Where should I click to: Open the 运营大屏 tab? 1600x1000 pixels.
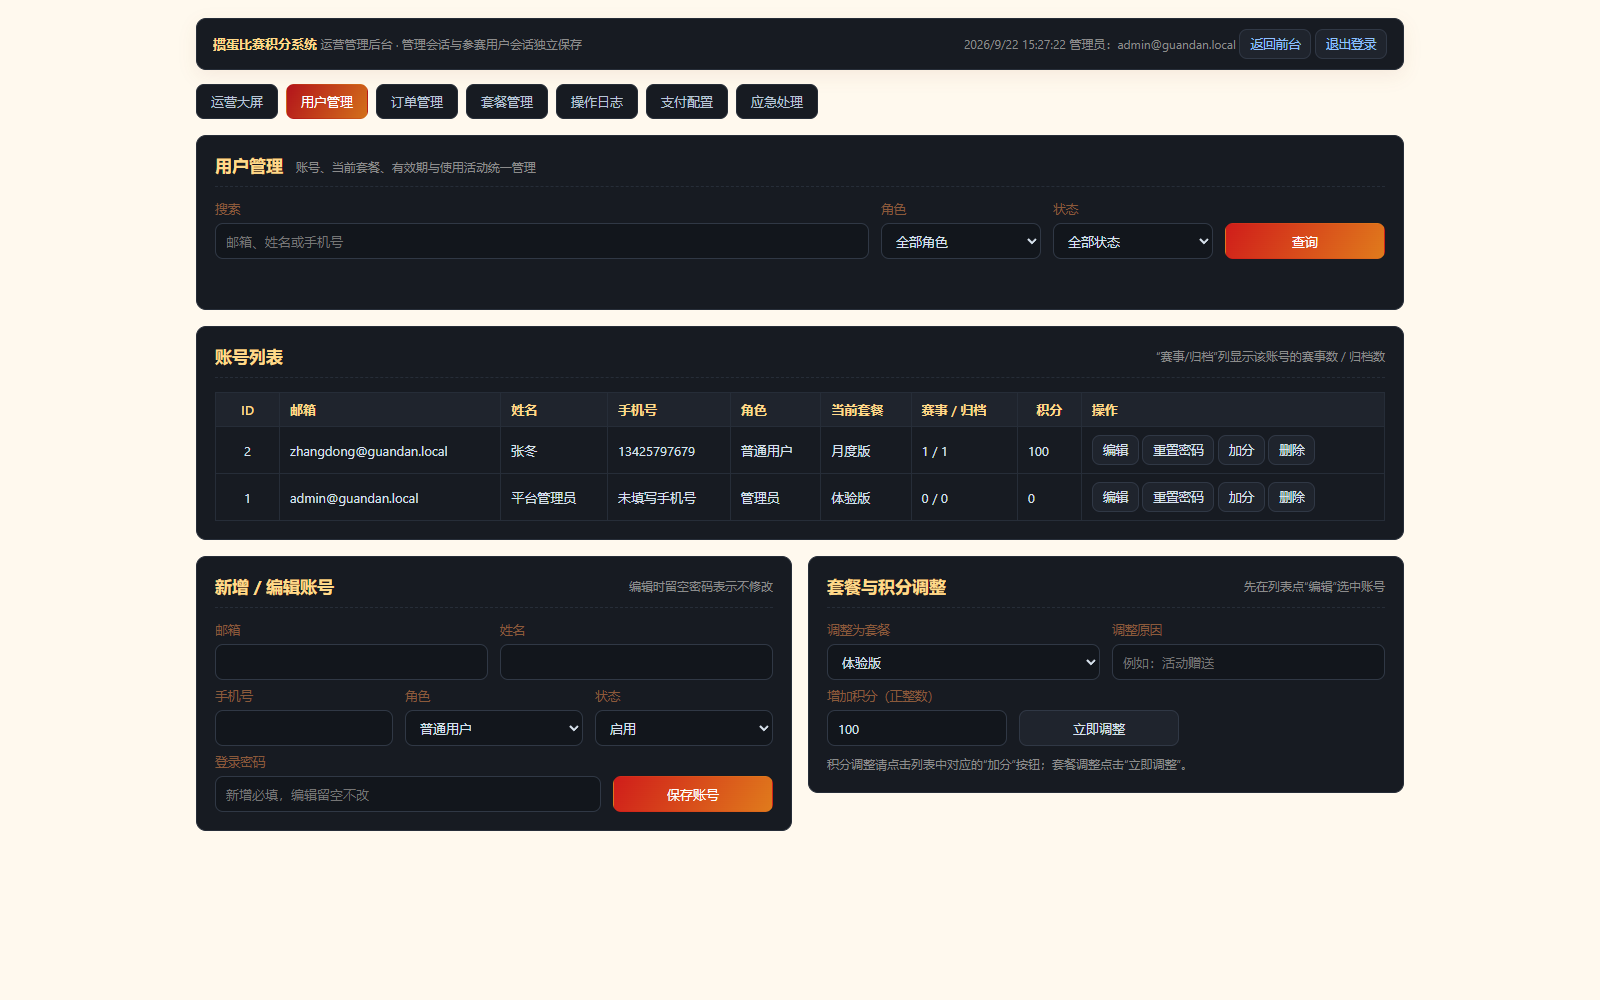click(237, 102)
